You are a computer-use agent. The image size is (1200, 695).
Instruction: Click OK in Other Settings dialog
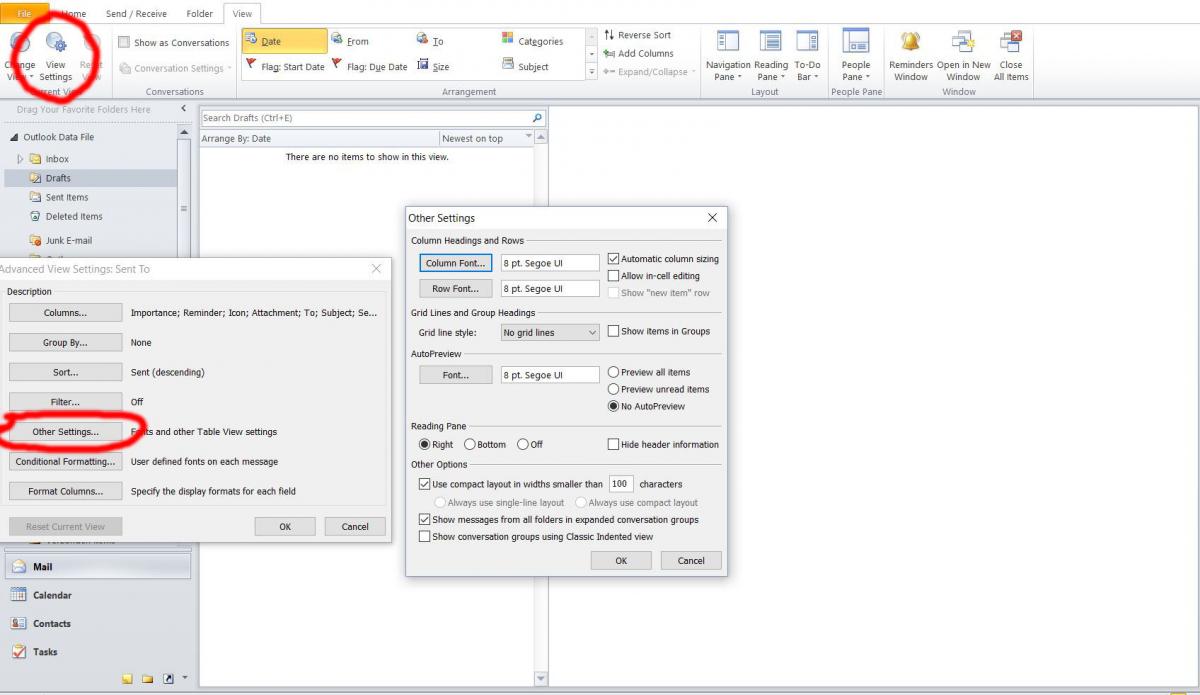621,561
